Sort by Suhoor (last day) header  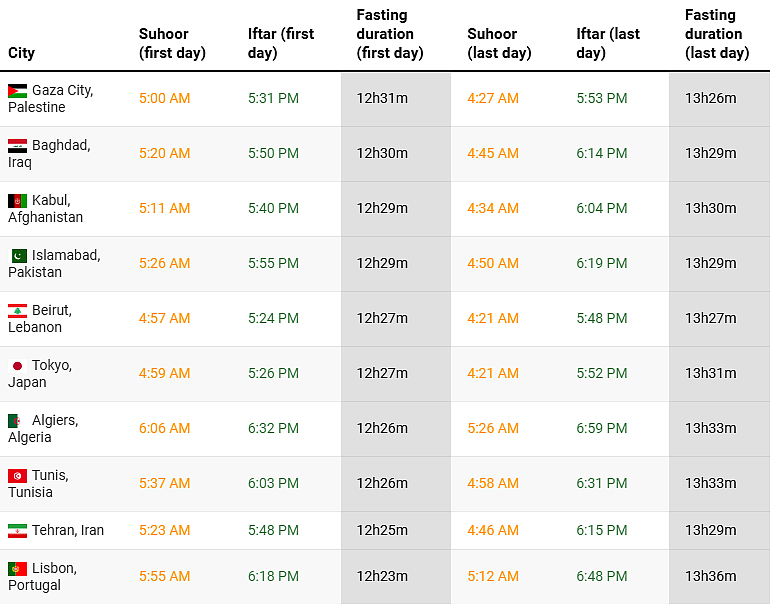pos(499,43)
